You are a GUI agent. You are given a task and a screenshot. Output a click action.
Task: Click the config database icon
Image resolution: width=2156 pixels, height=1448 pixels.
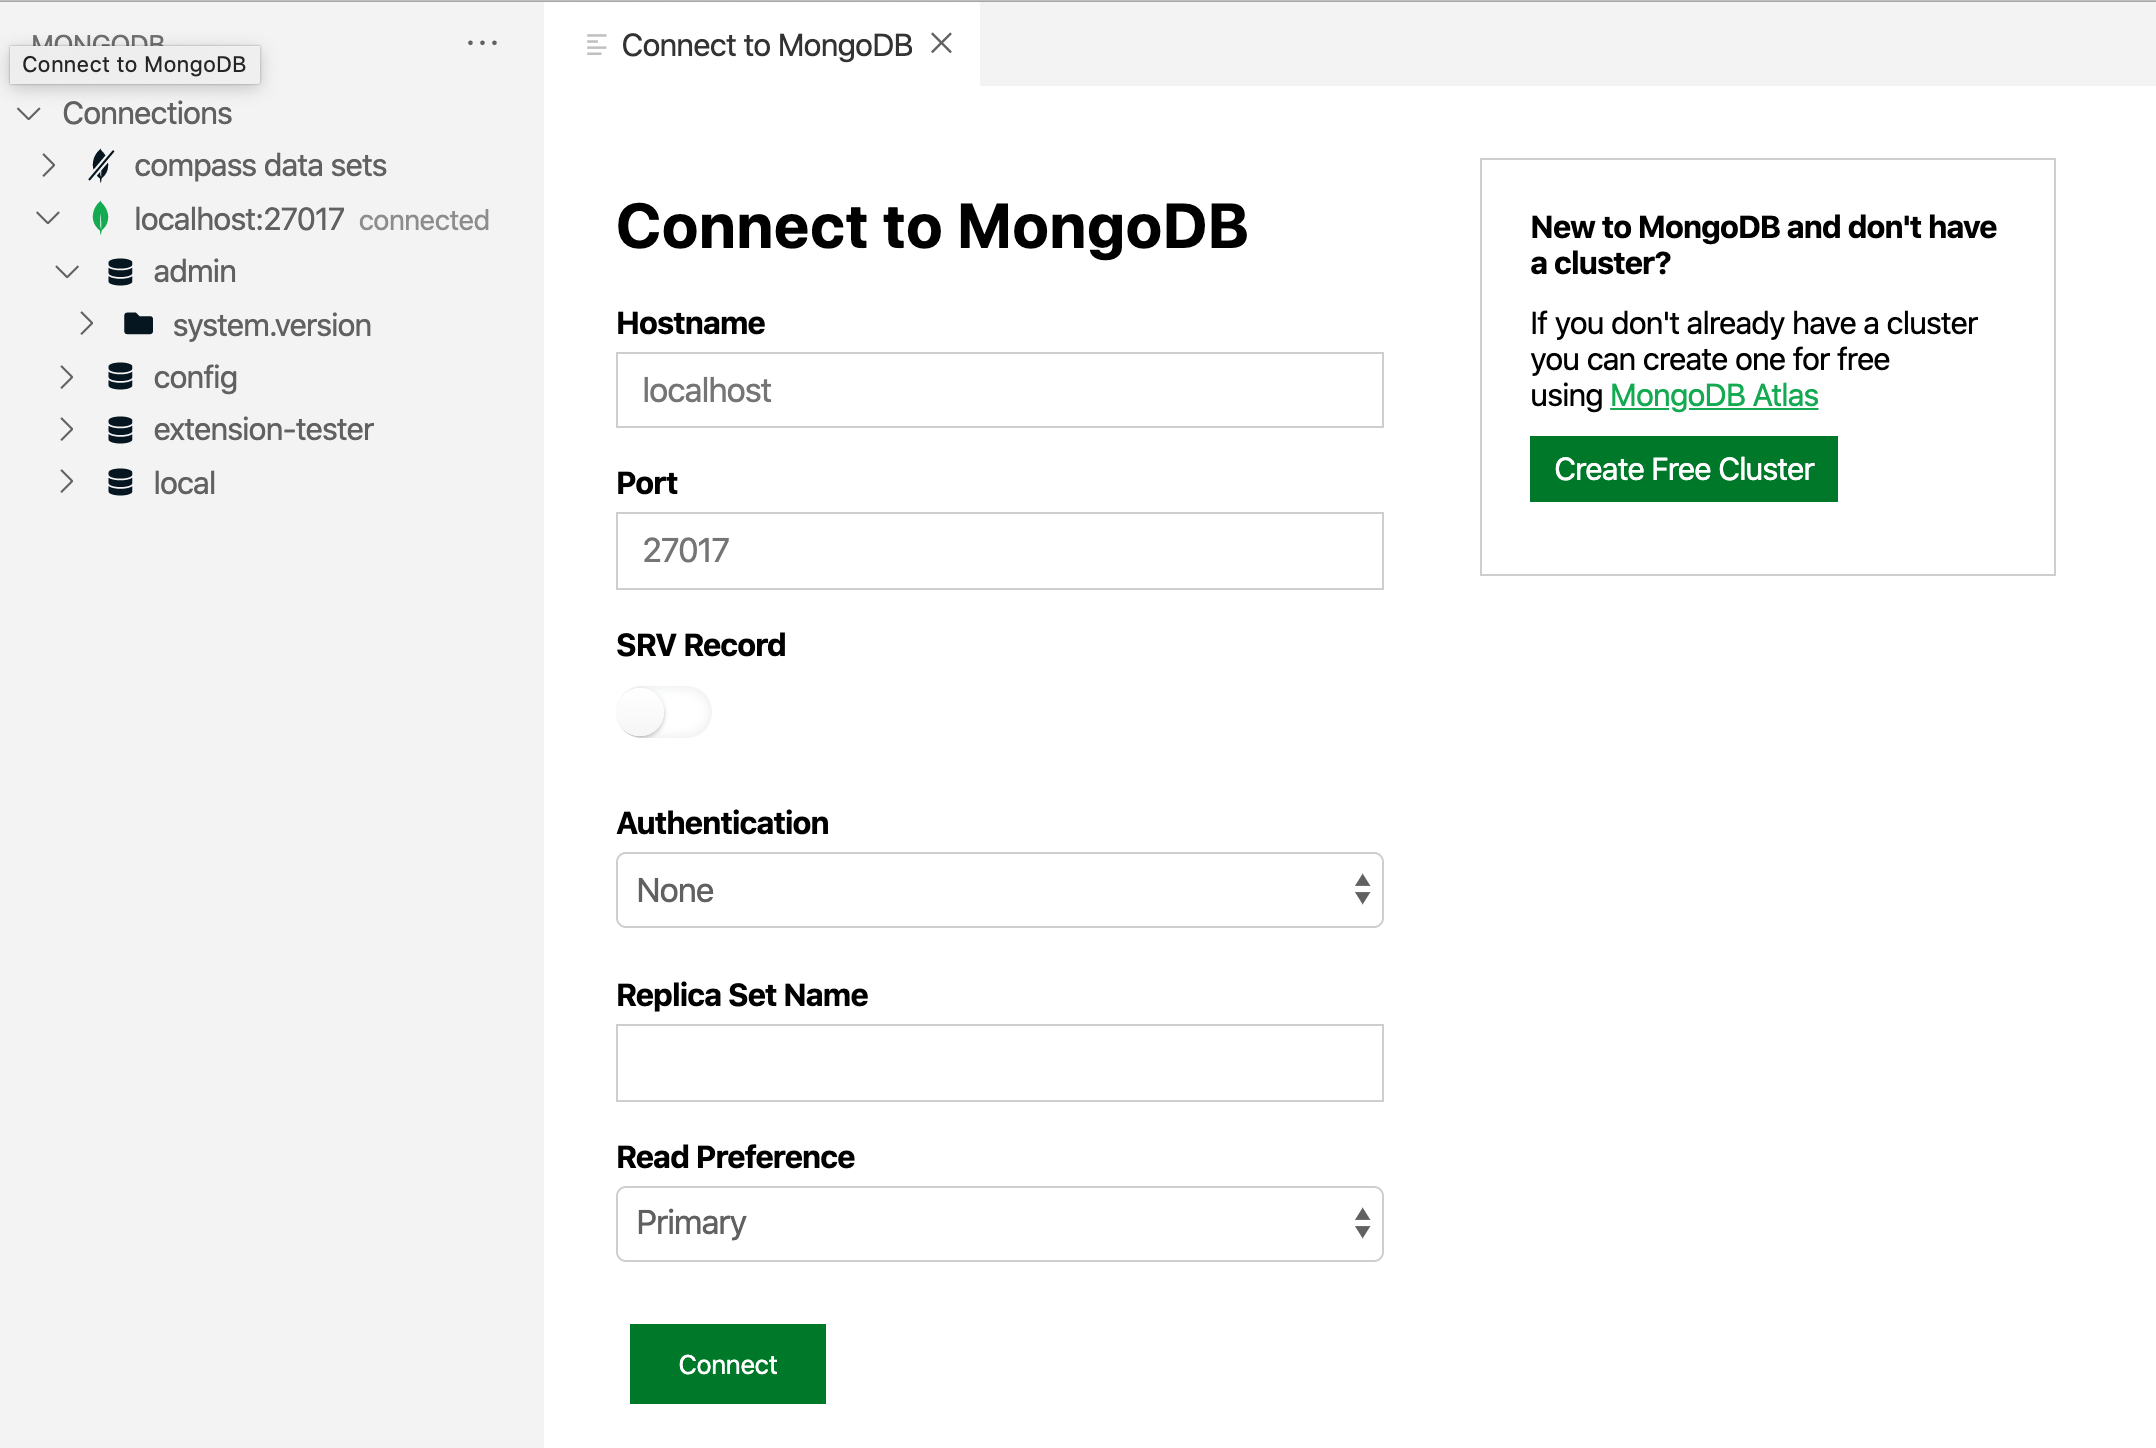pos(120,377)
